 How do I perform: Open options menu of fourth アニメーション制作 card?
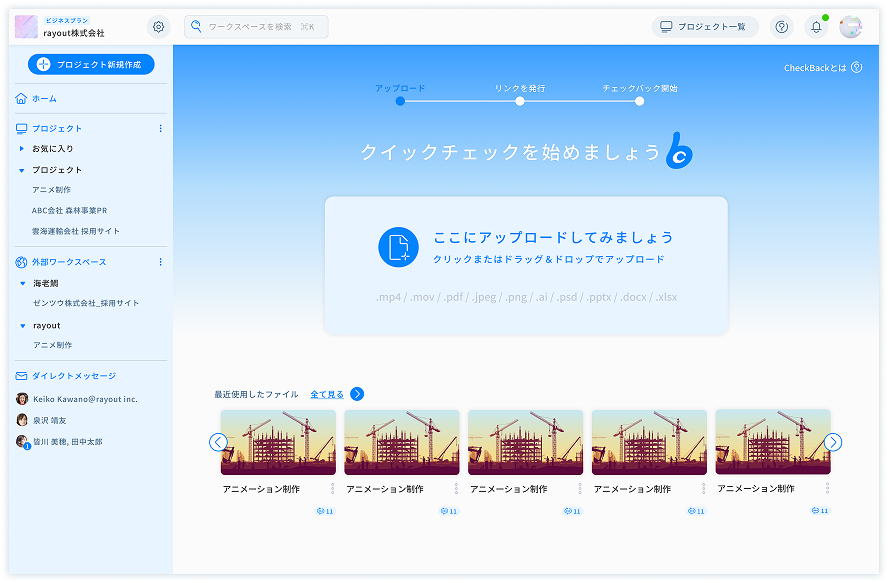click(x=703, y=488)
